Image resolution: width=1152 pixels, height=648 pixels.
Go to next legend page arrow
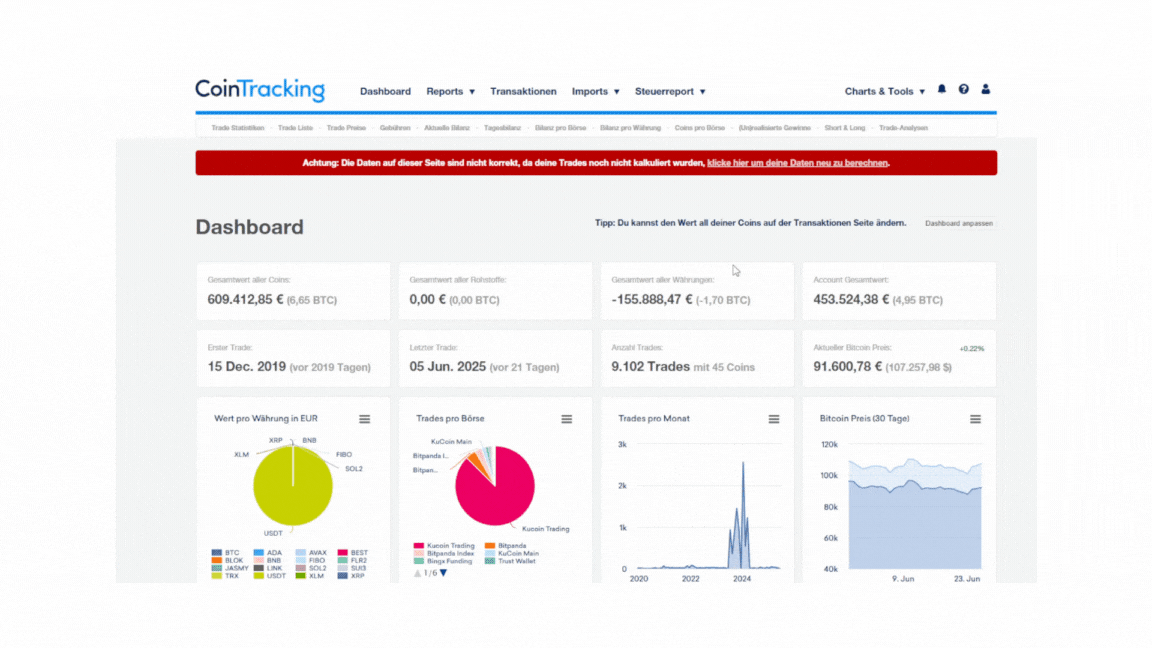[x=443, y=573]
